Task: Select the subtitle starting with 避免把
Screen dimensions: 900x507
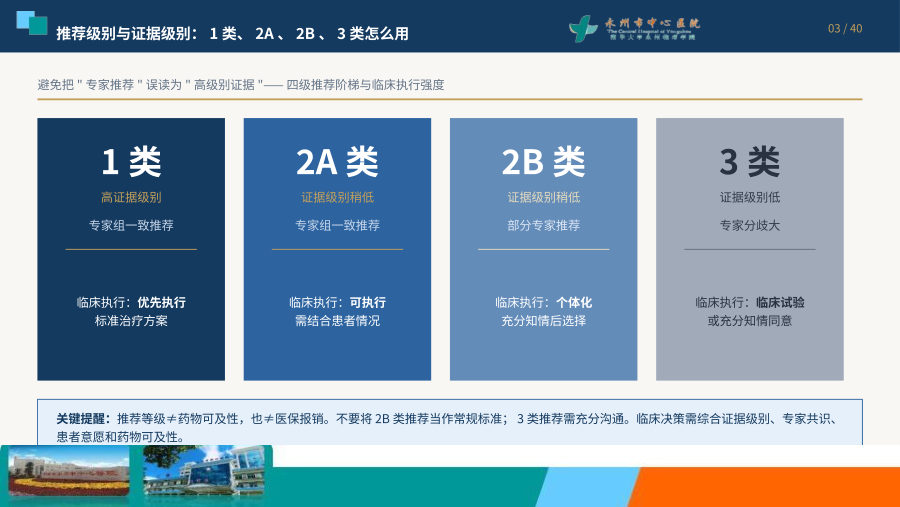Action: pos(241,85)
